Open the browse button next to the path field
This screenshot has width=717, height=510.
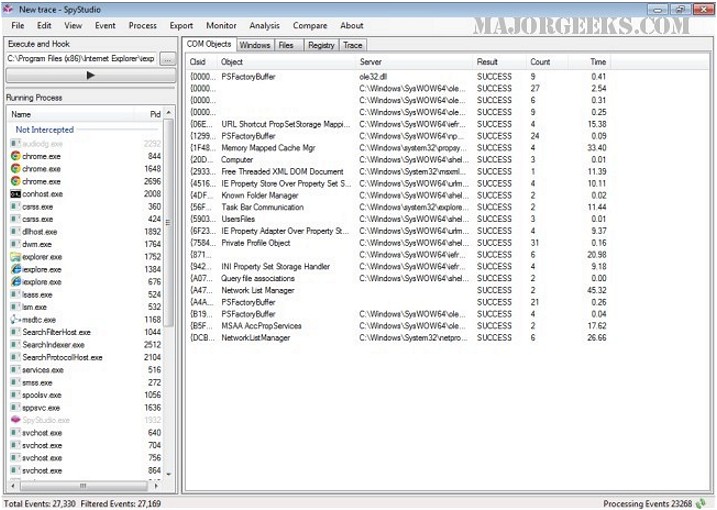pyautogui.click(x=168, y=59)
